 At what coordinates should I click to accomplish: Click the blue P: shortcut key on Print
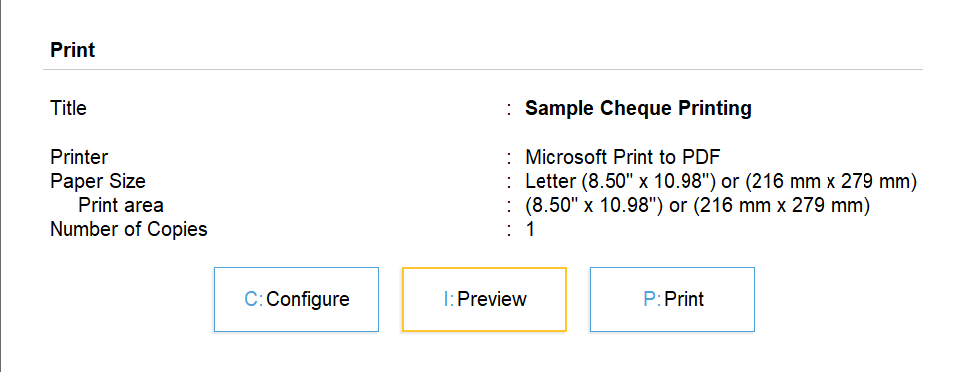pyautogui.click(x=652, y=299)
